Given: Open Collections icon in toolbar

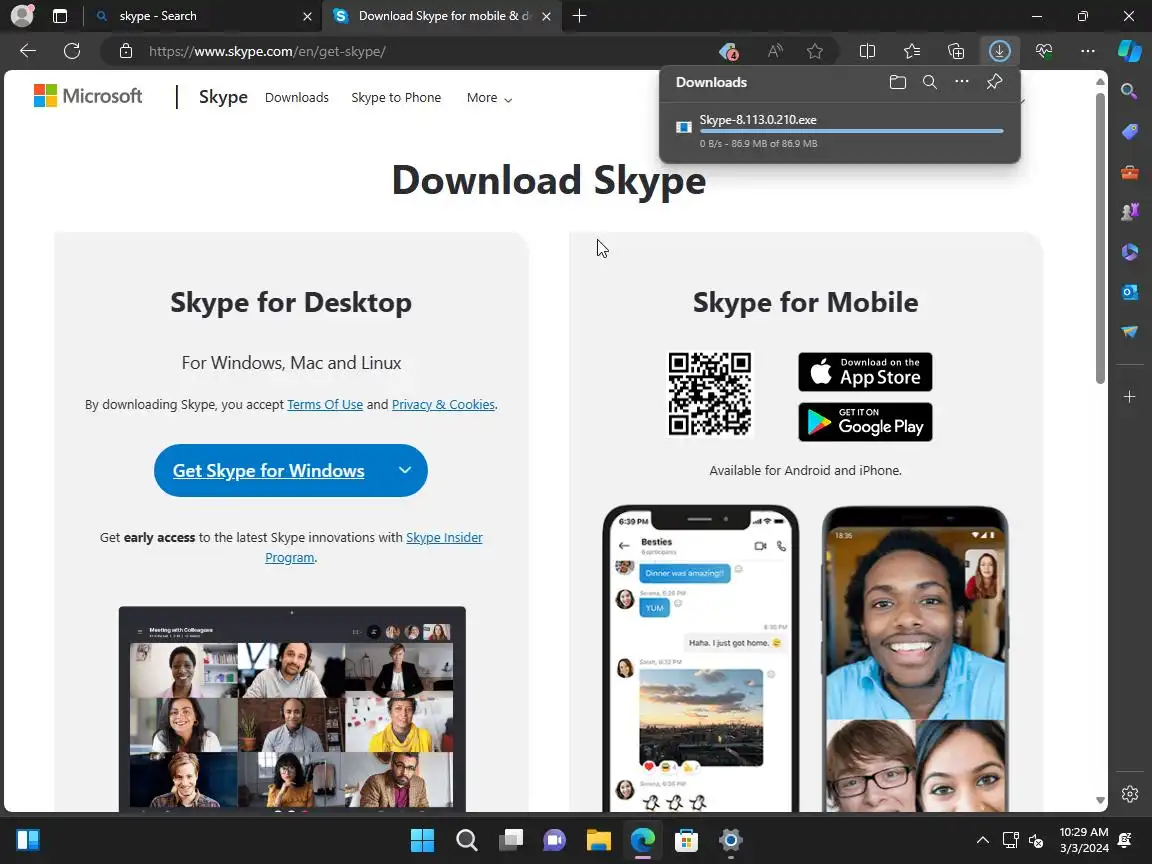Looking at the screenshot, I should [956, 51].
